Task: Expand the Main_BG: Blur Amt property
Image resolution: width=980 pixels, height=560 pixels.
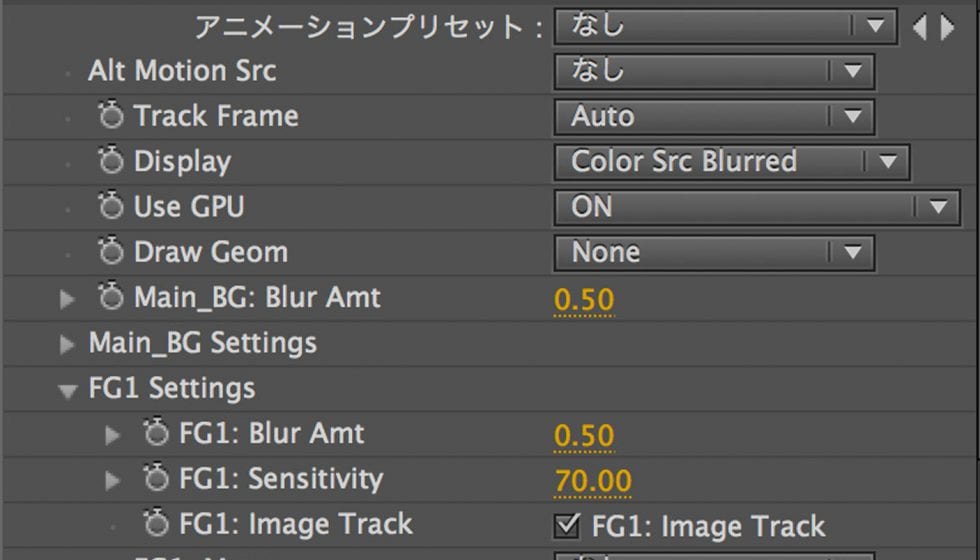Action: pos(67,299)
